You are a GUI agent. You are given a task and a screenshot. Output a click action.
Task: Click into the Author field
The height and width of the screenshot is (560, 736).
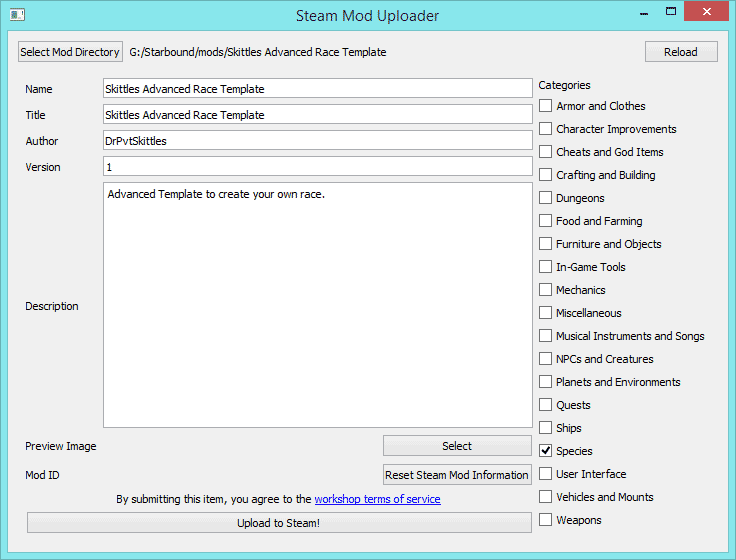coord(318,141)
